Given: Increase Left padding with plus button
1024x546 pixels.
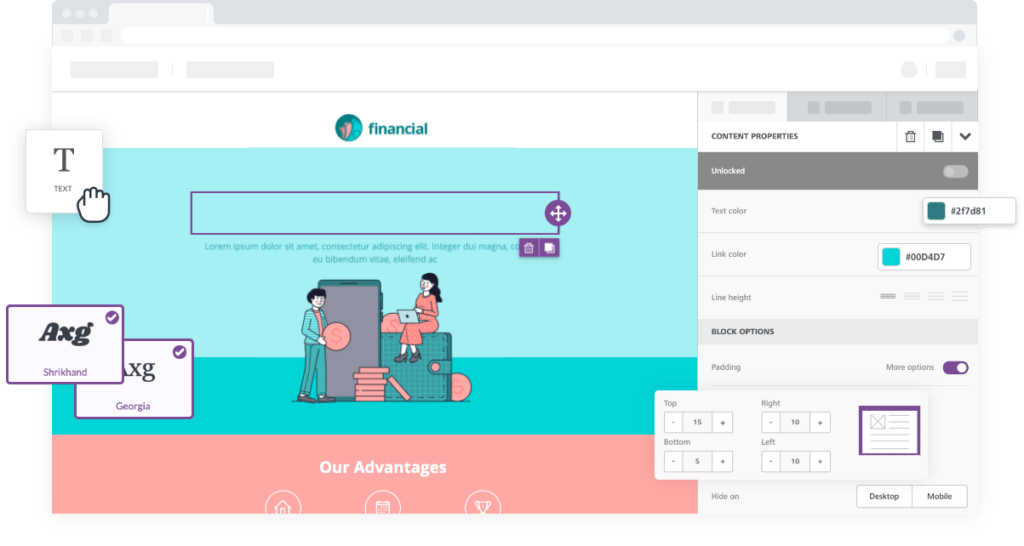Looking at the screenshot, I should point(820,461).
